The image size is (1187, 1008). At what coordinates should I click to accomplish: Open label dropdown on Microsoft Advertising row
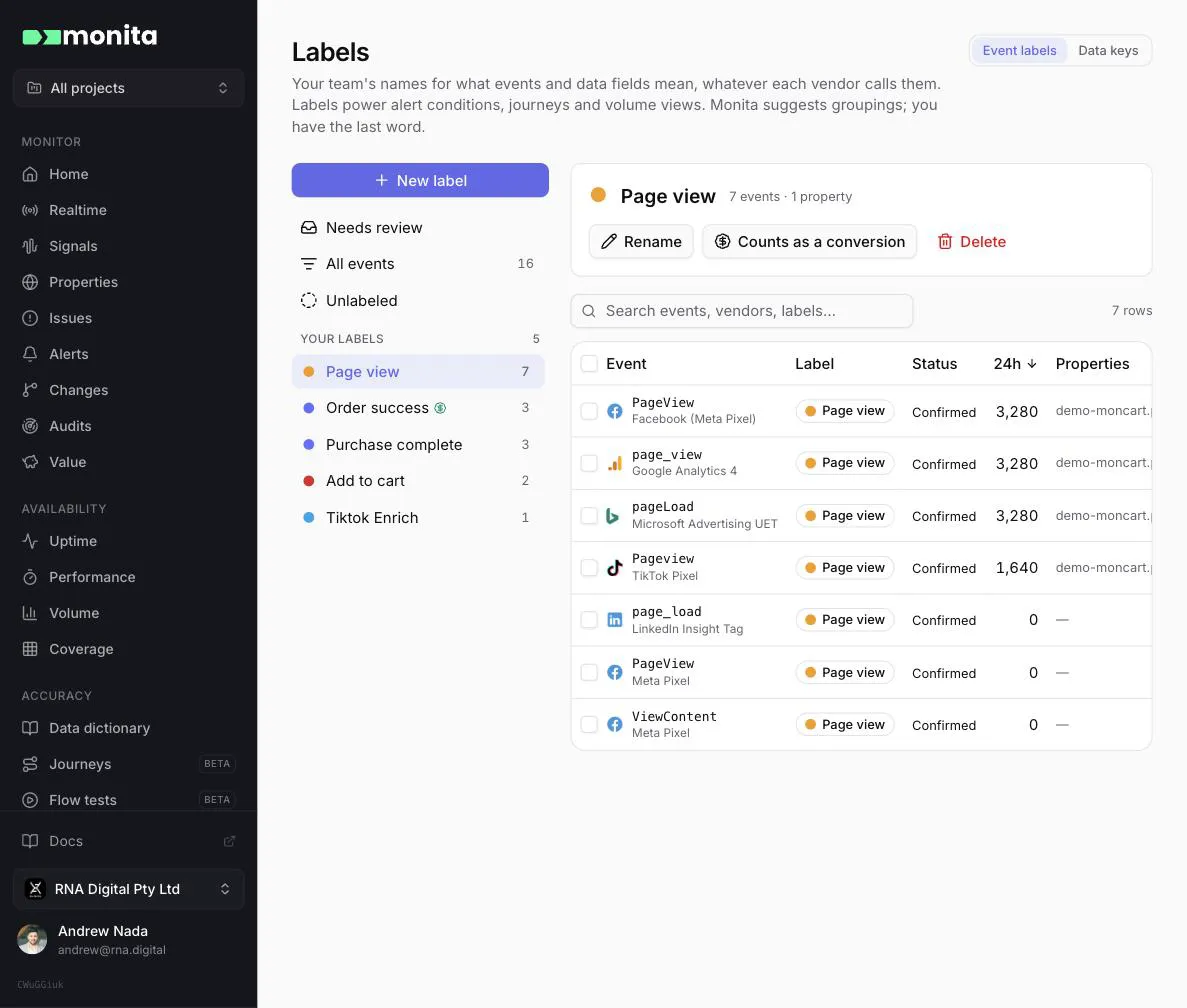point(845,515)
